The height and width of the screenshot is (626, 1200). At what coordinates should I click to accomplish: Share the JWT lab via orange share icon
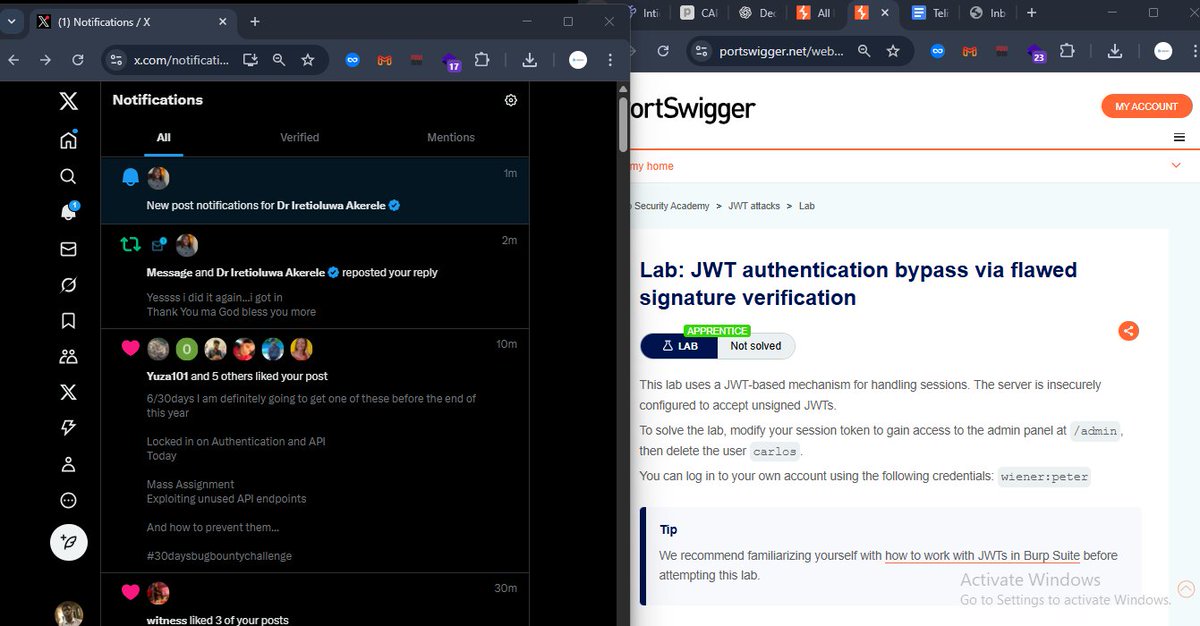(x=1128, y=330)
